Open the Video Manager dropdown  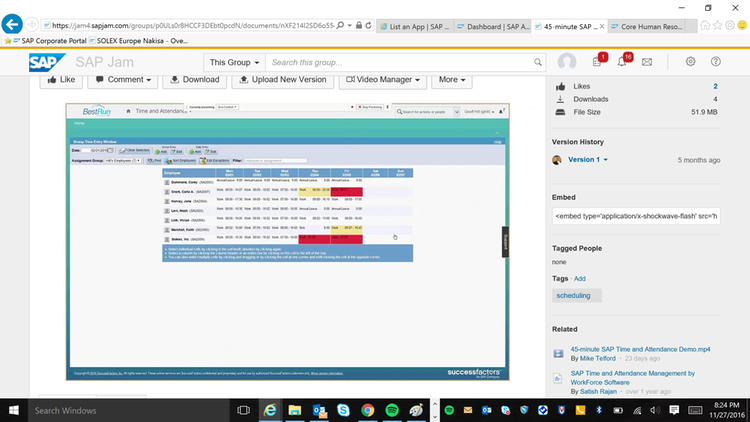point(383,79)
